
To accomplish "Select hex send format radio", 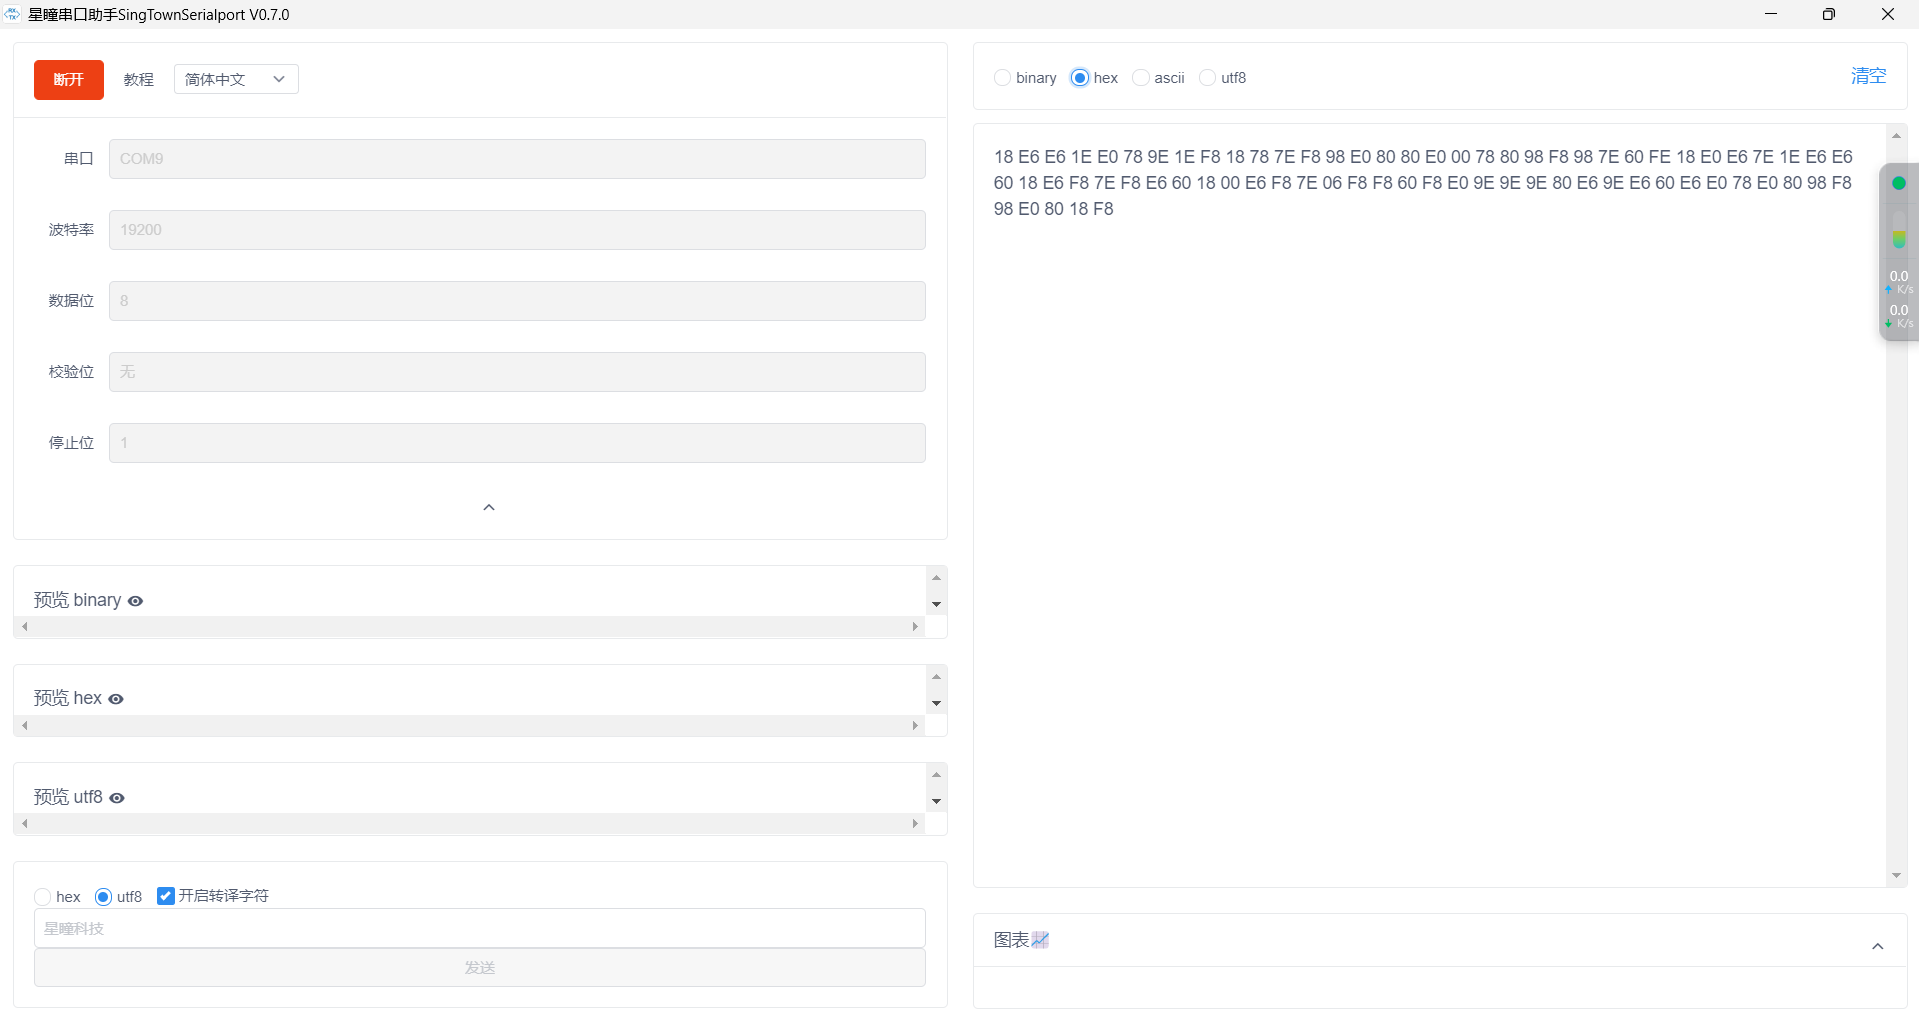I will (x=42, y=897).
